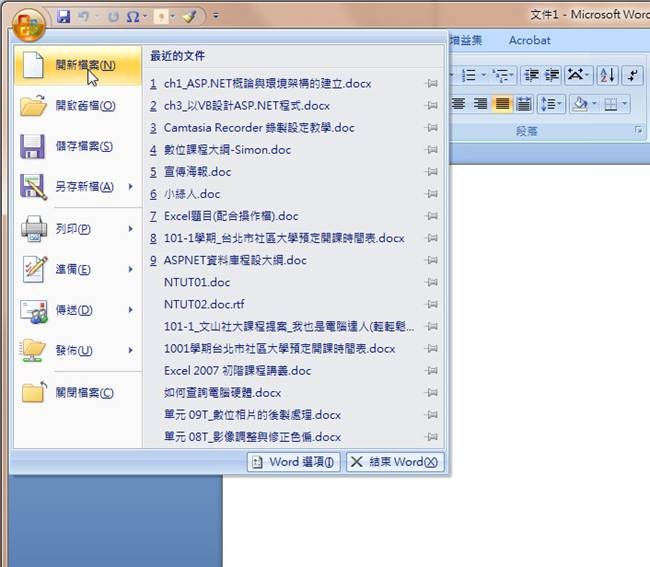Select 開新檔案(N) in Office menu
650x567 pixels.
78,65
